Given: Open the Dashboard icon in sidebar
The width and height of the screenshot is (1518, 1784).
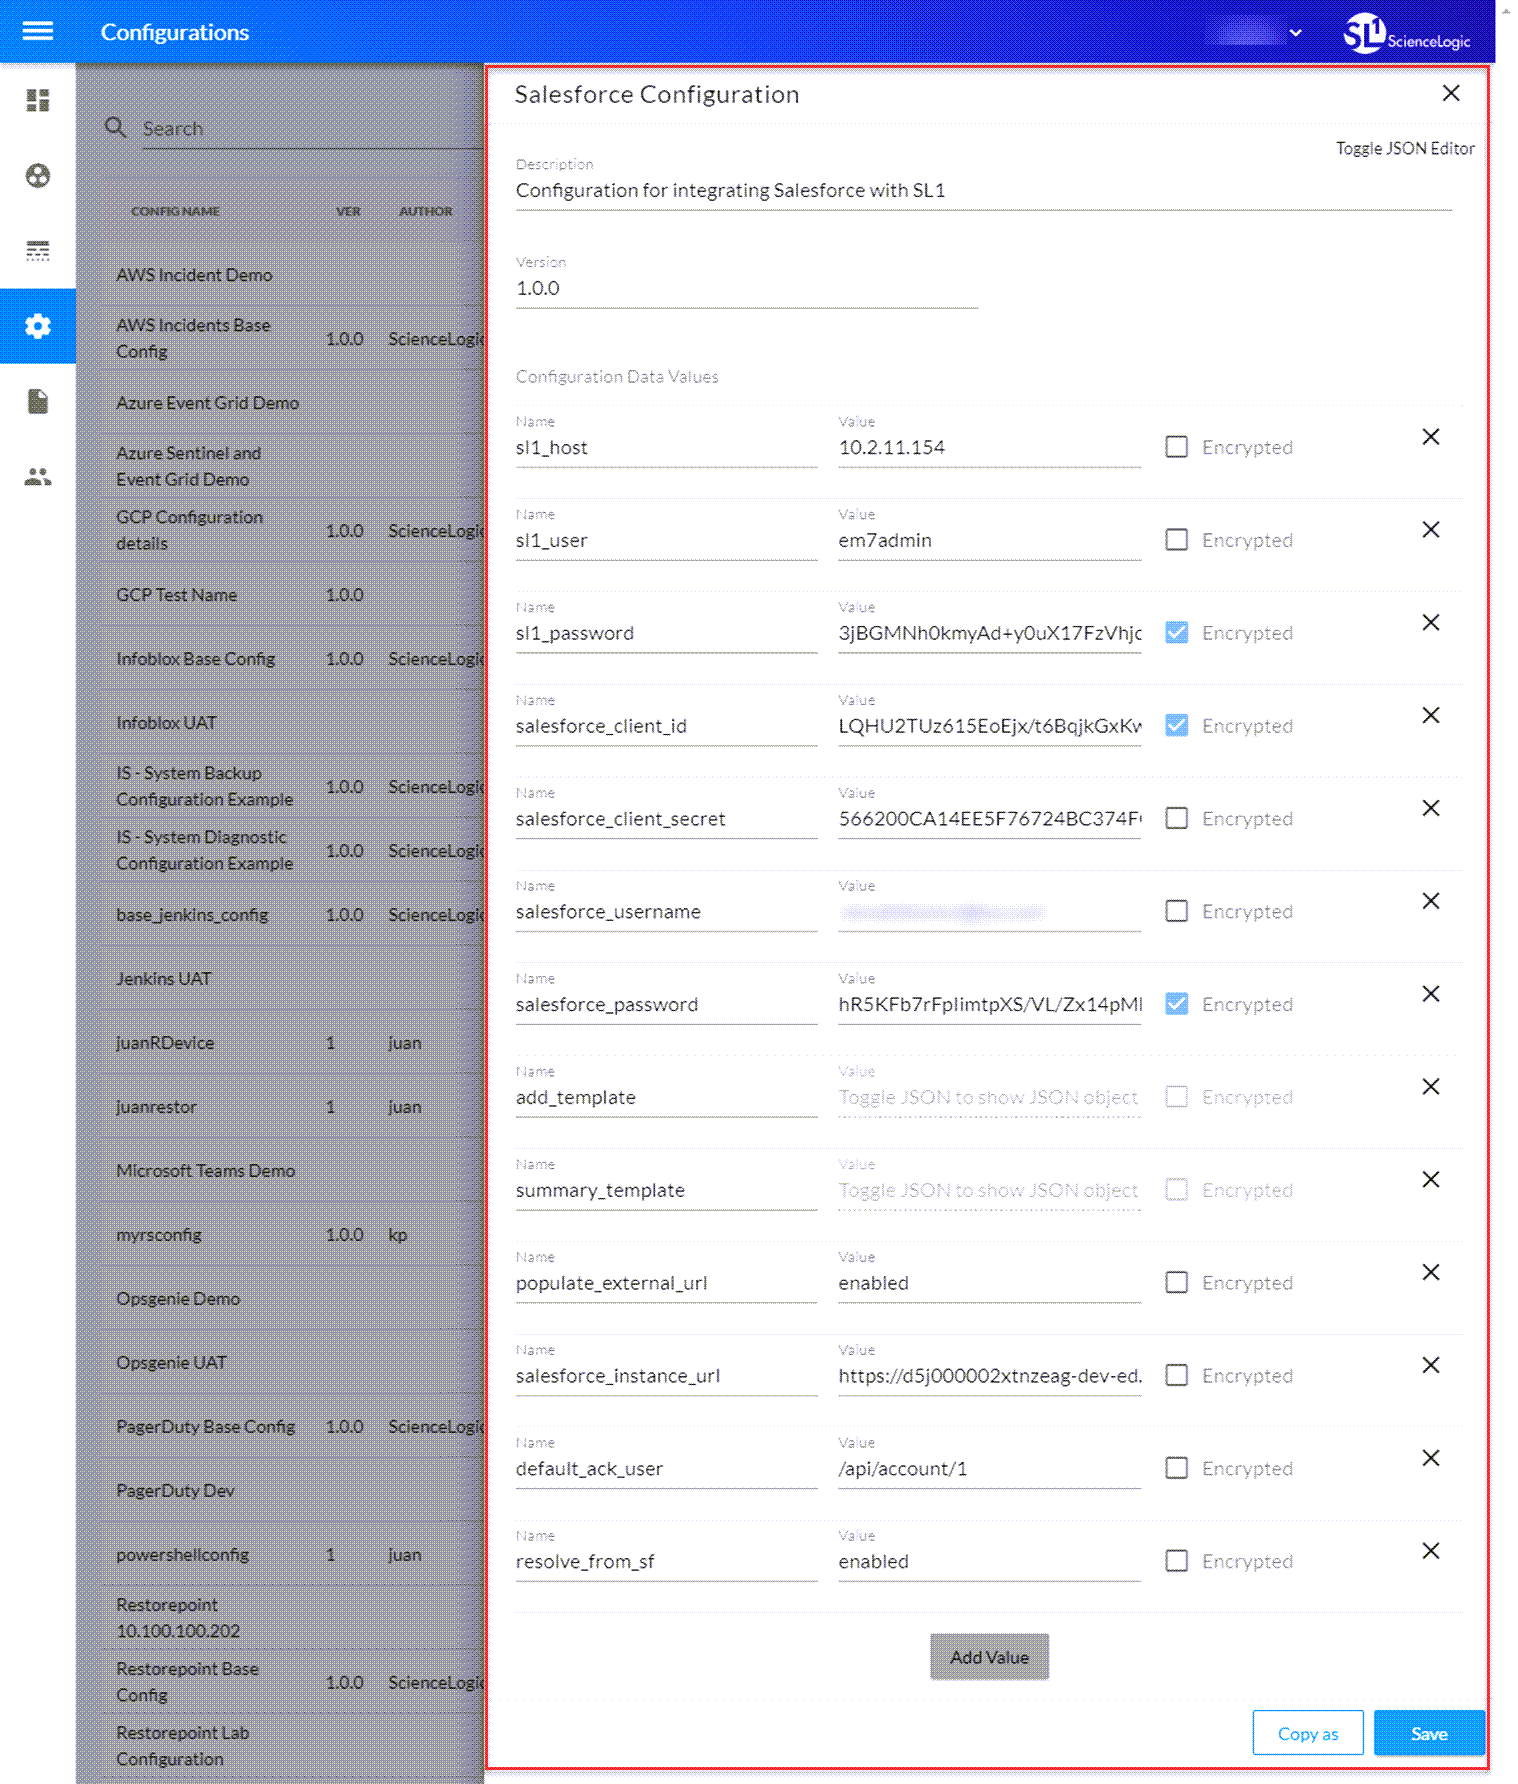Looking at the screenshot, I should pos(38,101).
